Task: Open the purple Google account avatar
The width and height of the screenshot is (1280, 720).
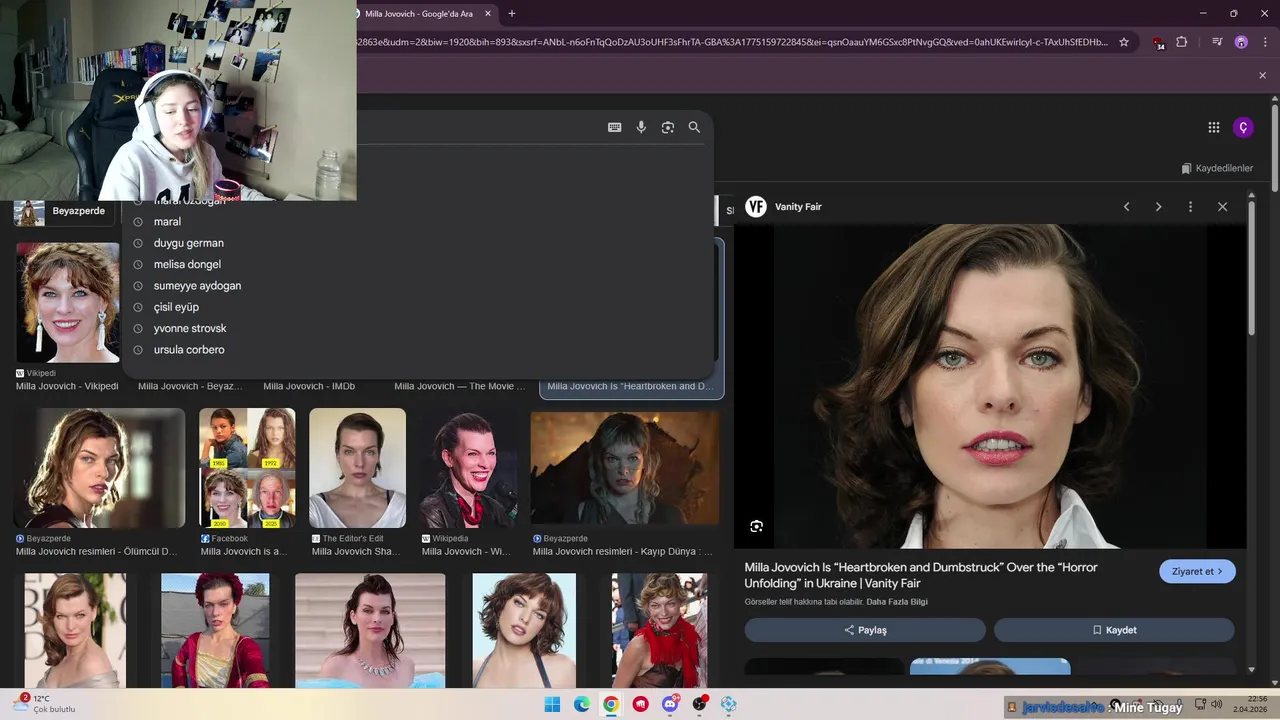Action: 1243,127
